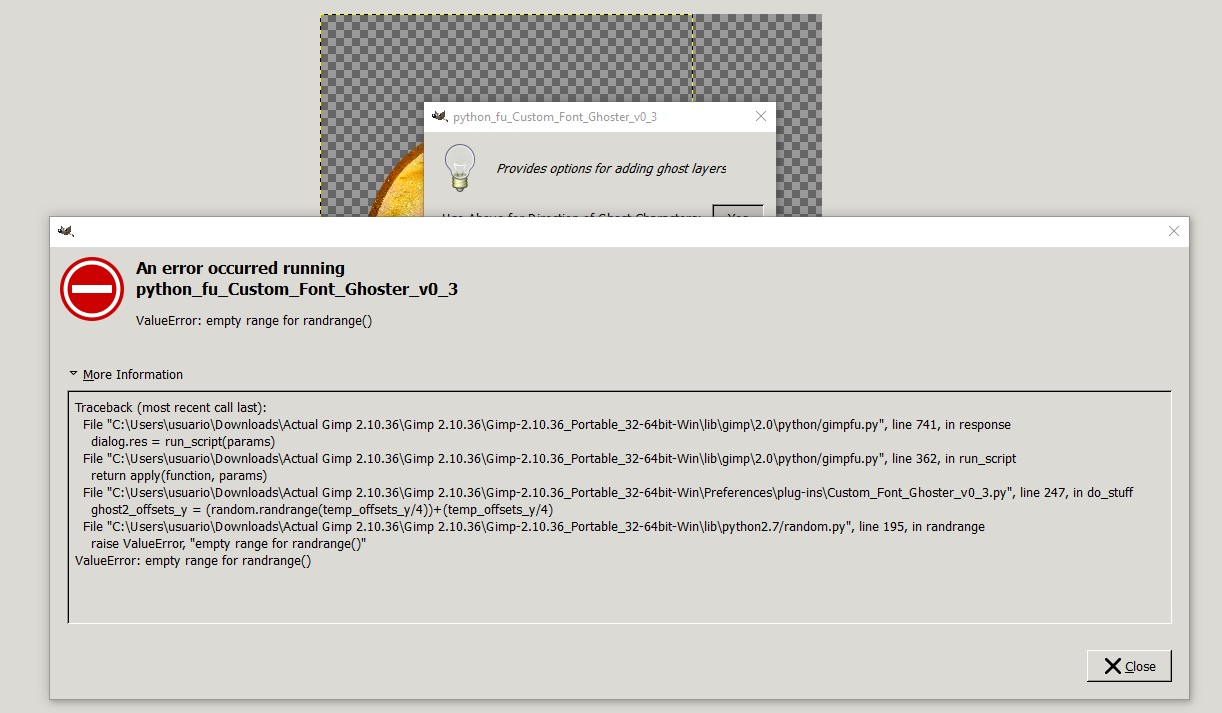Click the traceback line mentioning Custom_Font_Ghoster_v0_3.py

(608, 492)
